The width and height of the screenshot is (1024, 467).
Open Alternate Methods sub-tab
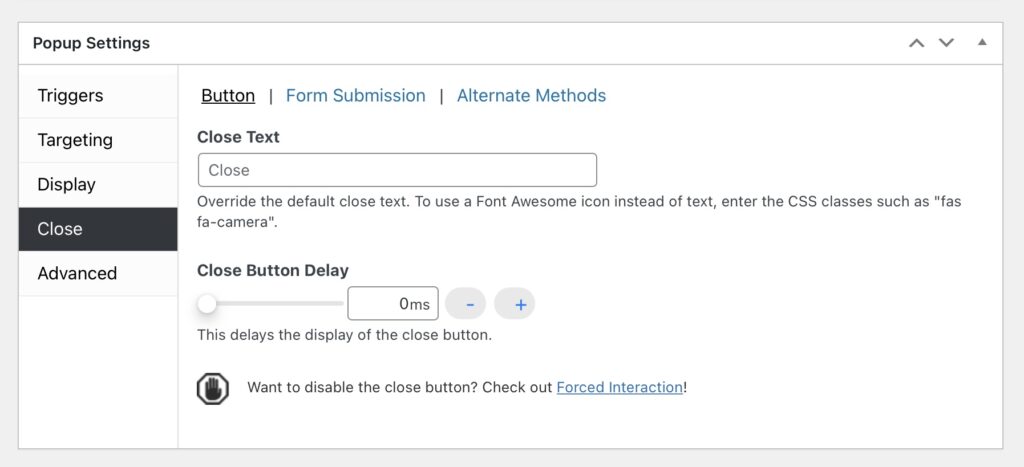click(x=532, y=95)
